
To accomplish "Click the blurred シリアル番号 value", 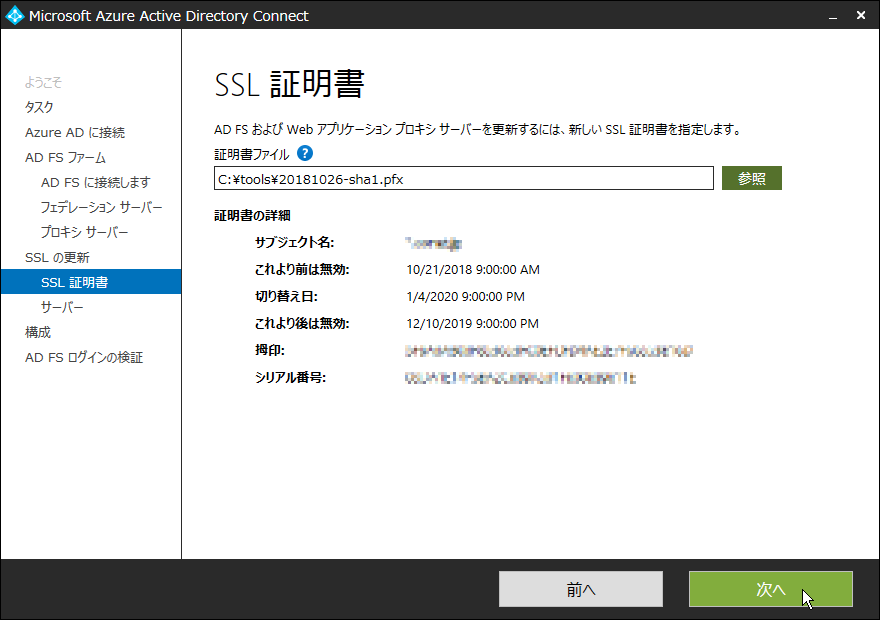I will coord(520,378).
